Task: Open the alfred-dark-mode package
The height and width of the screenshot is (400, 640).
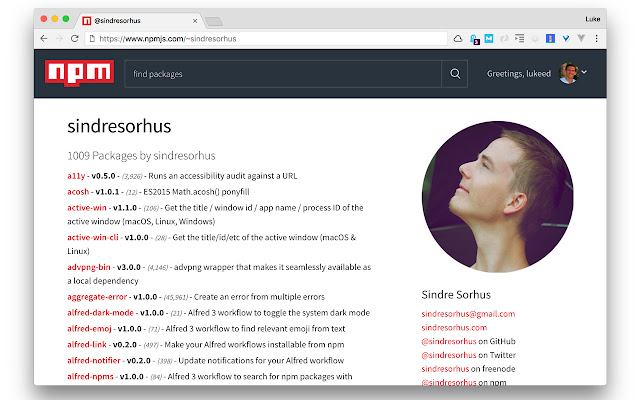Action: point(100,313)
